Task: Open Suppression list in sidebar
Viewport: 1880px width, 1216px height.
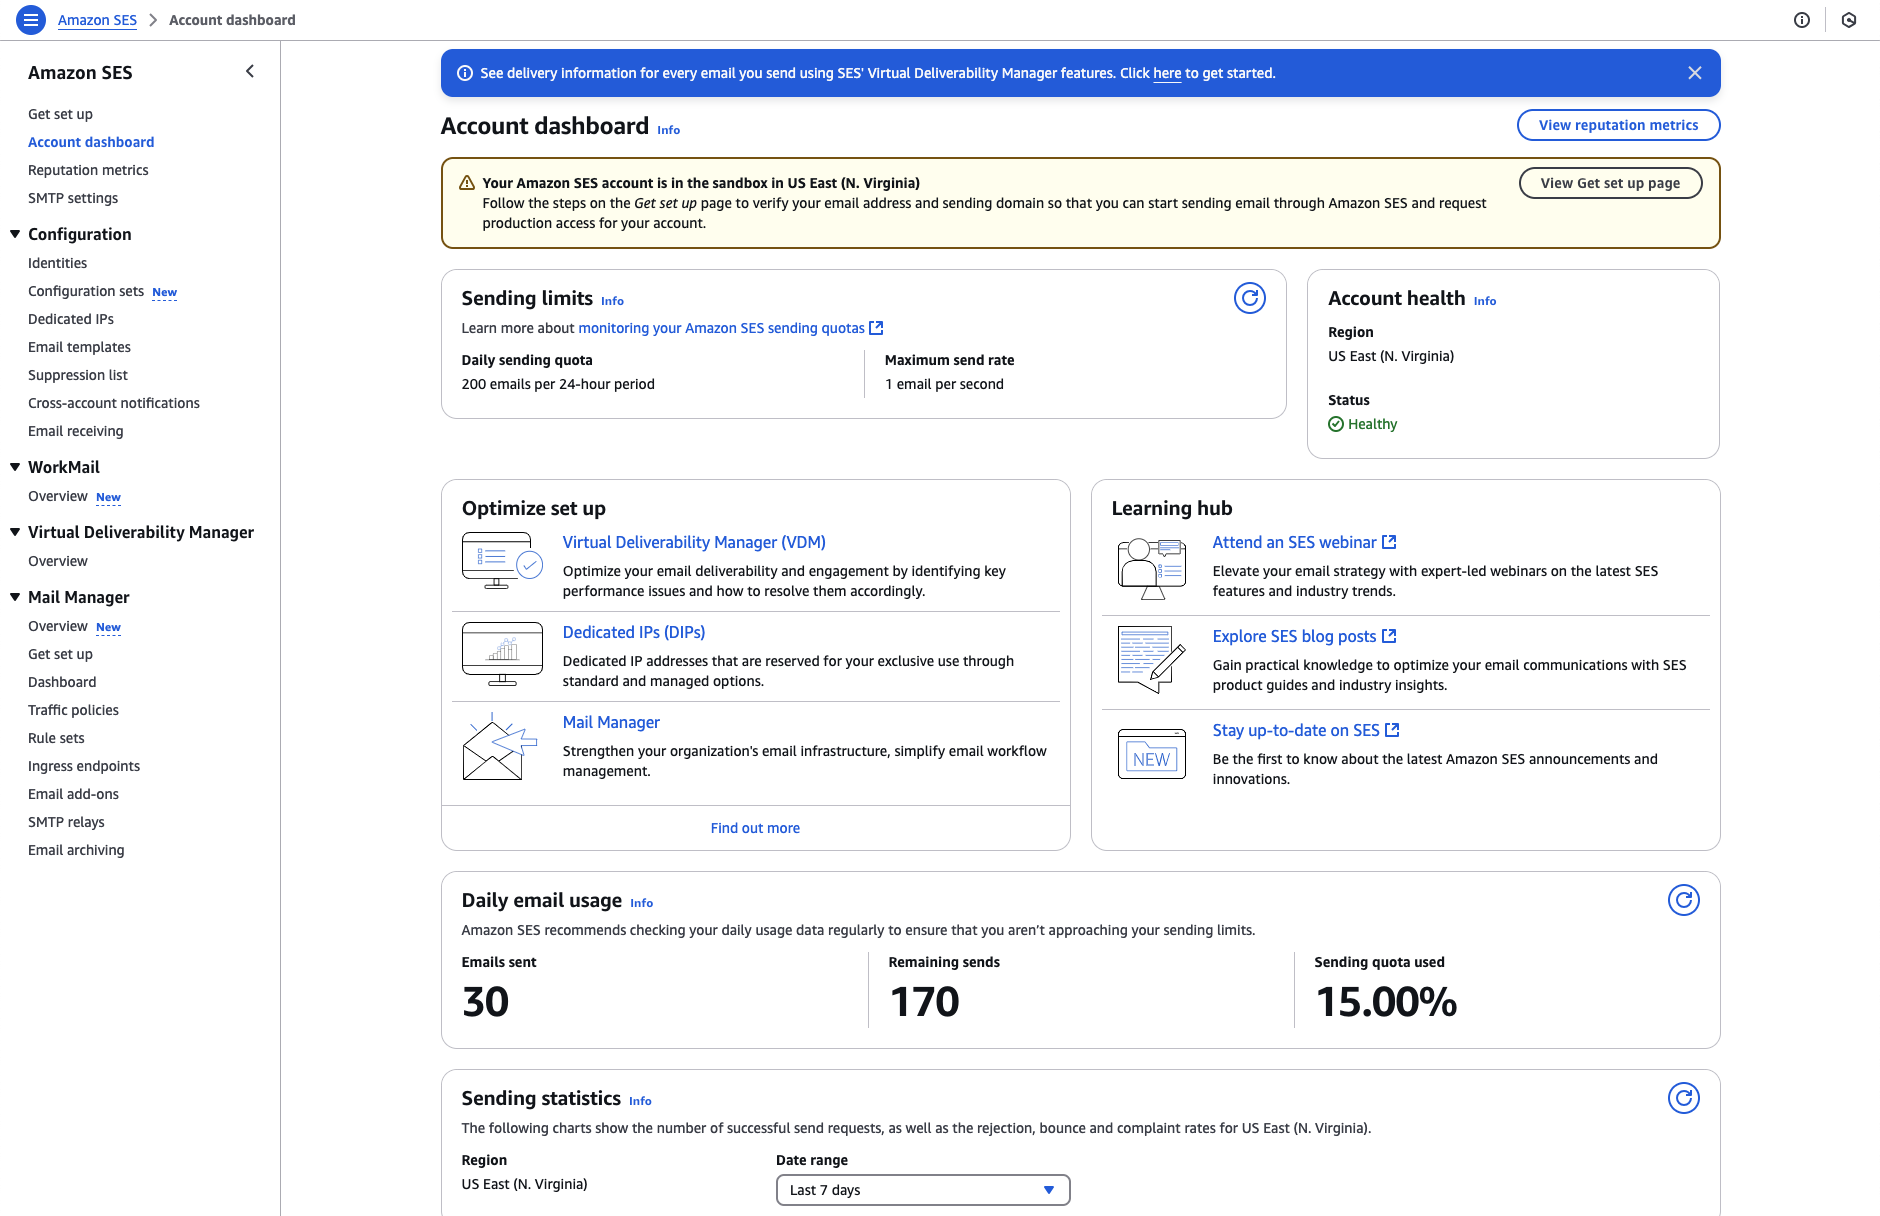Action: click(x=78, y=375)
